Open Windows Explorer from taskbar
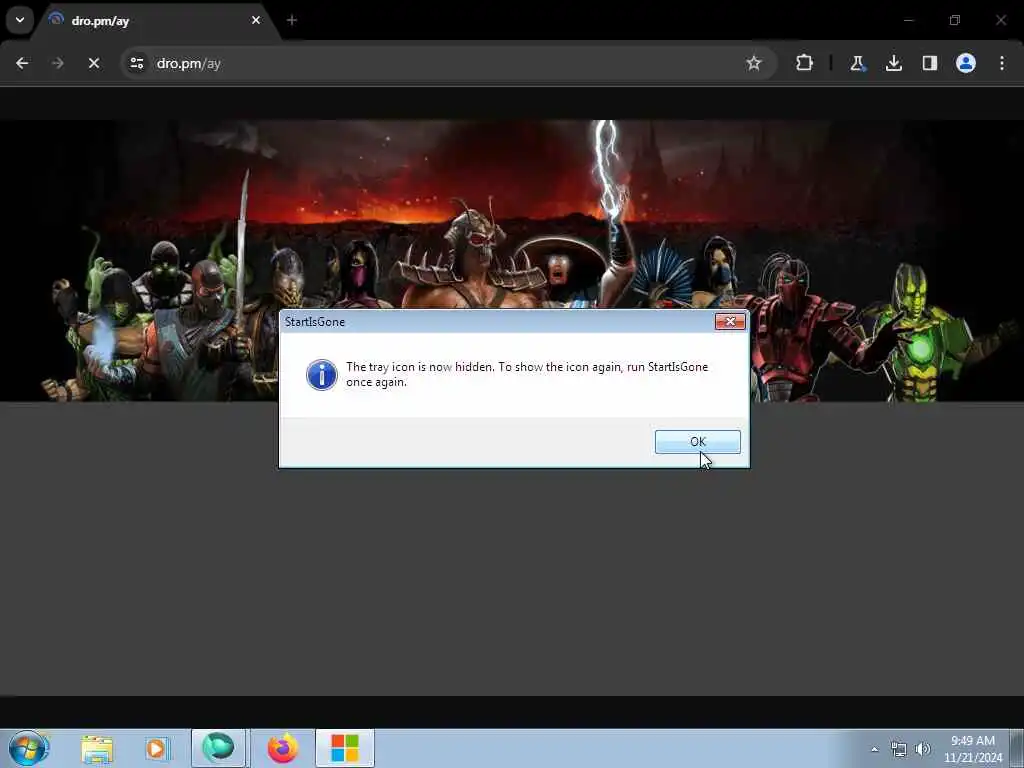This screenshot has width=1024, height=768. tap(97, 748)
